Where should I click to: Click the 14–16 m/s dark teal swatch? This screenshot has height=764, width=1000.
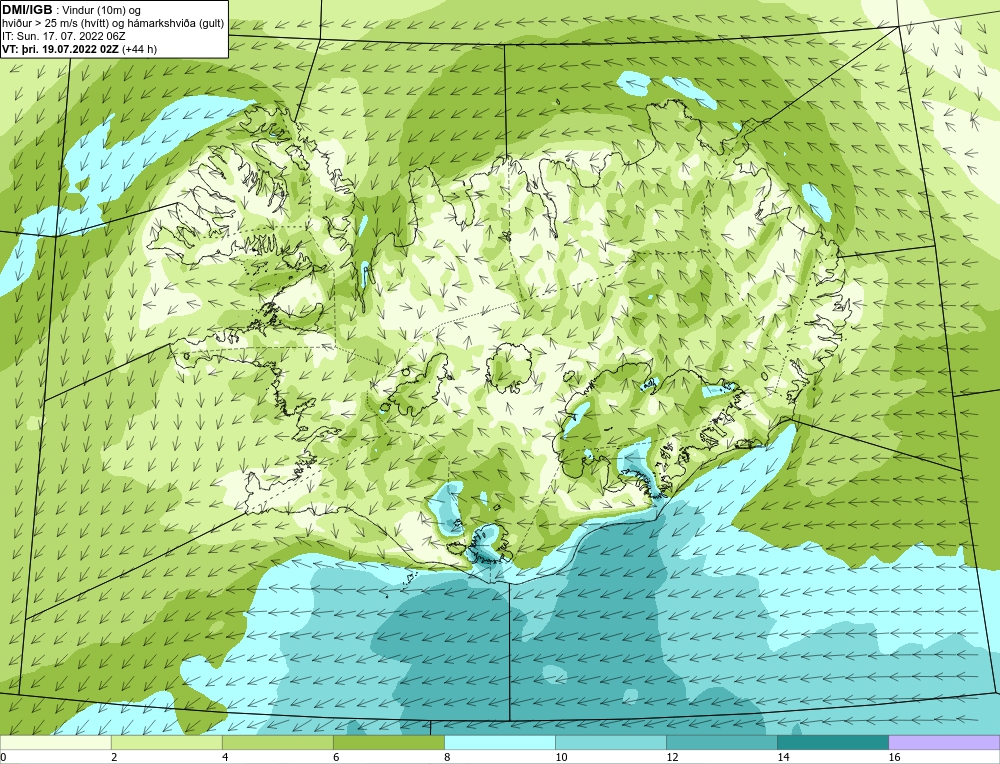[x=832, y=742]
